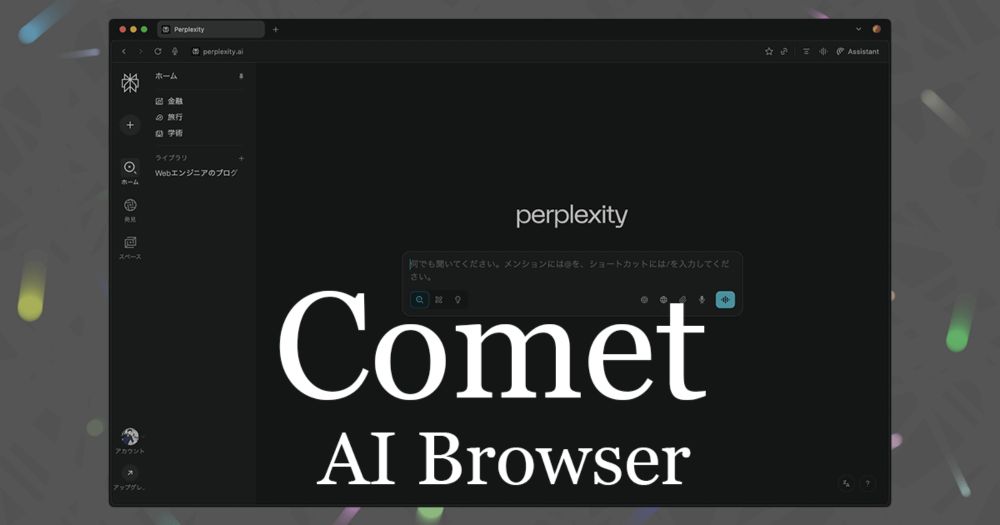Minimize the window with the yellow traffic light
This screenshot has height=525, width=1000.
pos(133,29)
